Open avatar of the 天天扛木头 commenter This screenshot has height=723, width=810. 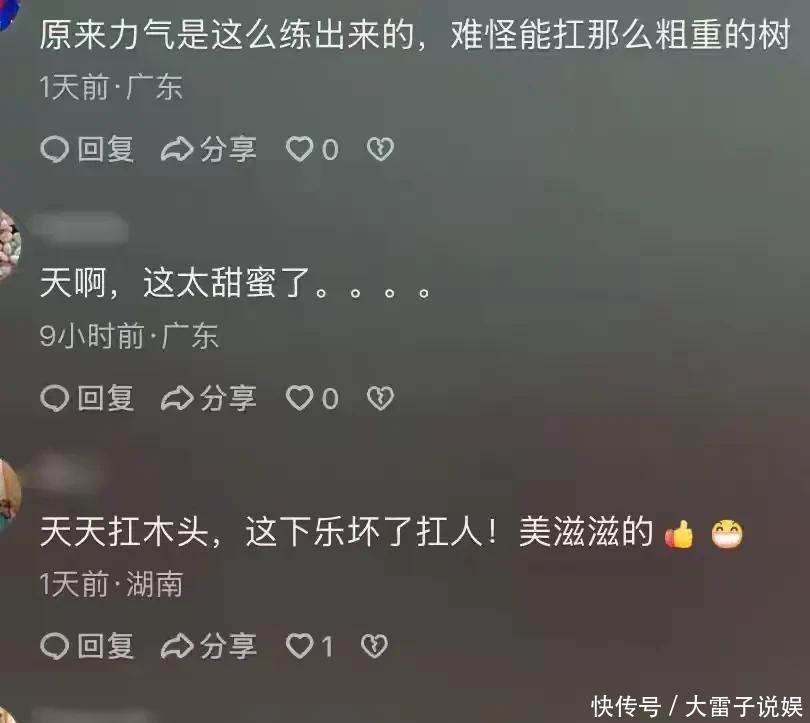click(9, 495)
